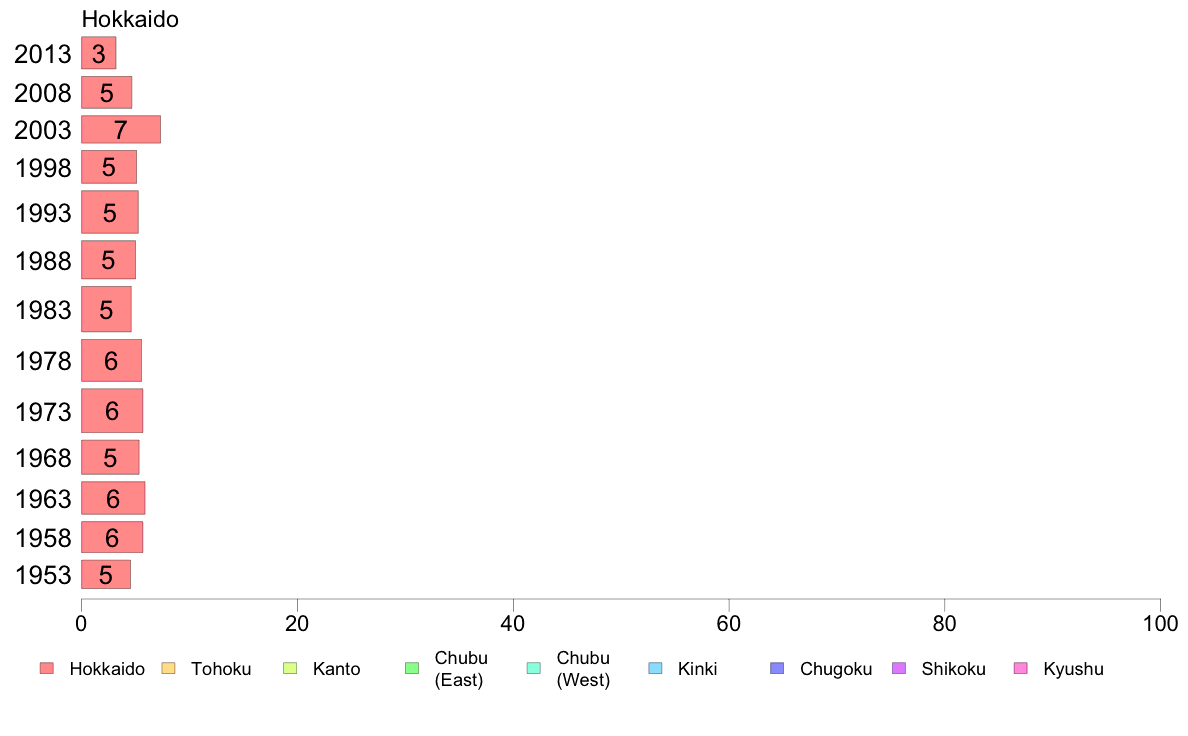The height and width of the screenshot is (736, 1188).
Task: Click the Kanto yellow-green legend swatch
Action: point(290,669)
